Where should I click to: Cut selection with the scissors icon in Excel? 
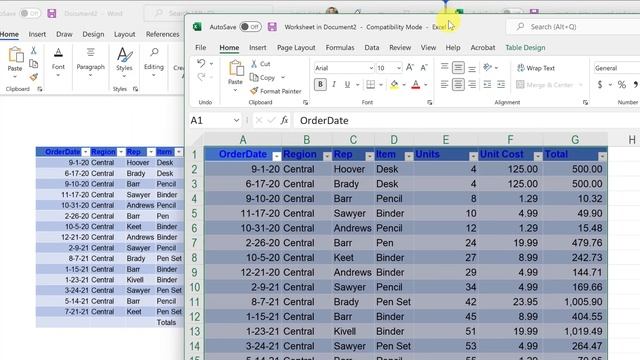point(254,64)
